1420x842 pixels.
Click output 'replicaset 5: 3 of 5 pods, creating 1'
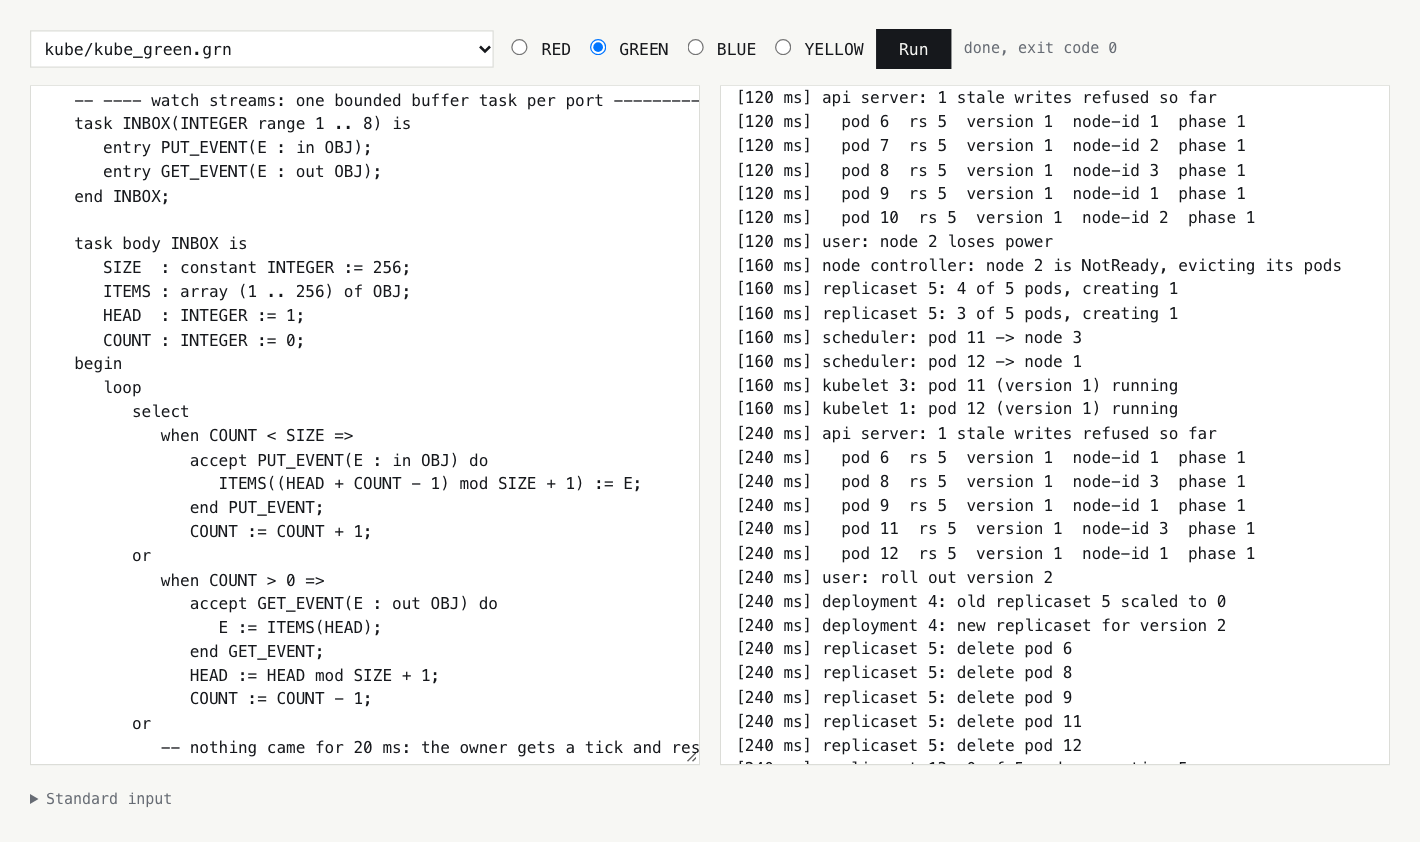point(957,314)
